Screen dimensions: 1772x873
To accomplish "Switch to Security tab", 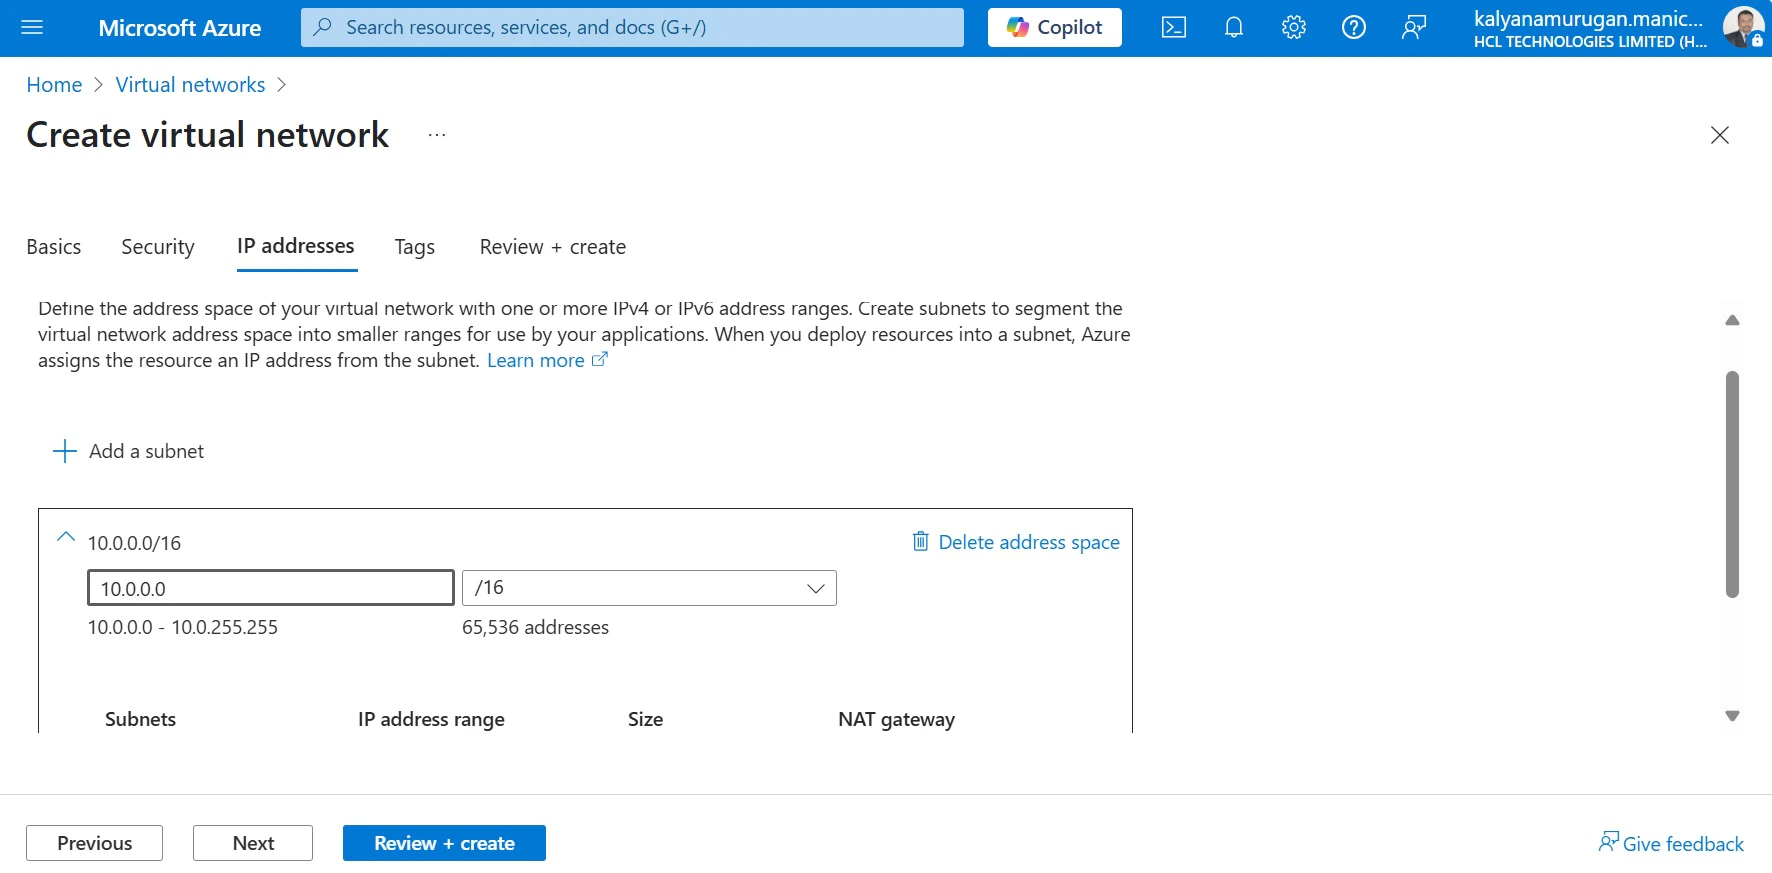I will click(158, 247).
